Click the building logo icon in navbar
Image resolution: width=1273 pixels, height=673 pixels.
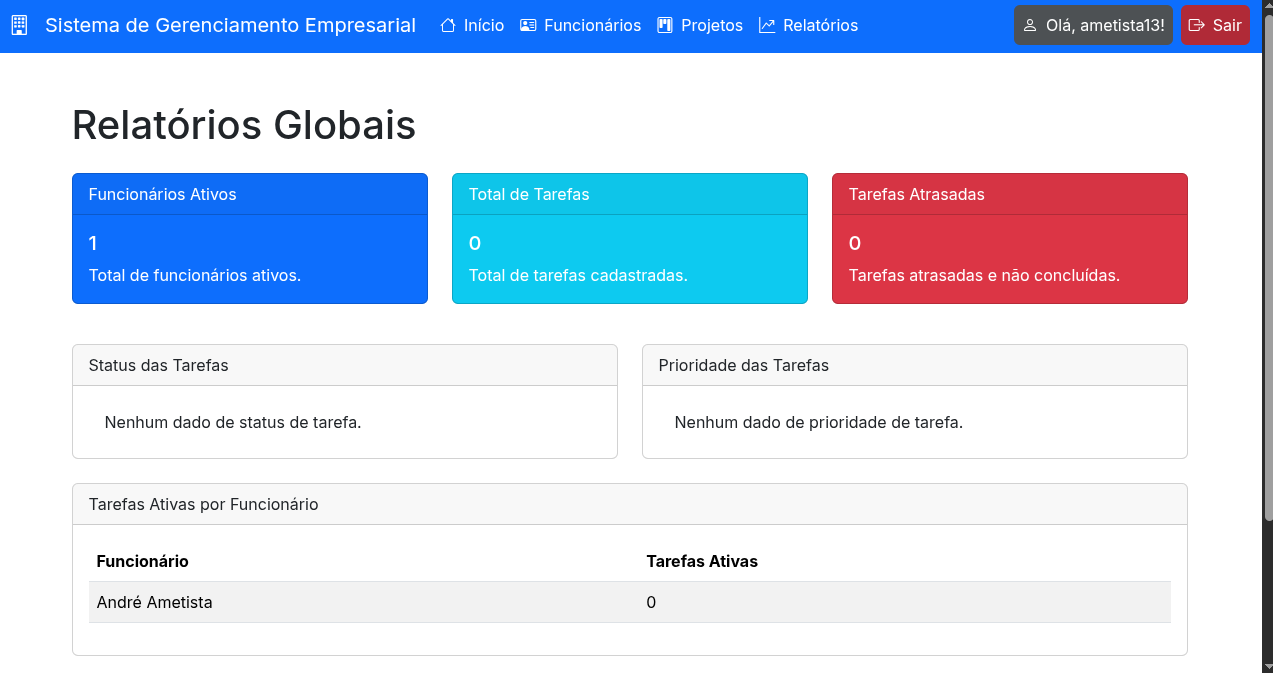click(x=19, y=25)
